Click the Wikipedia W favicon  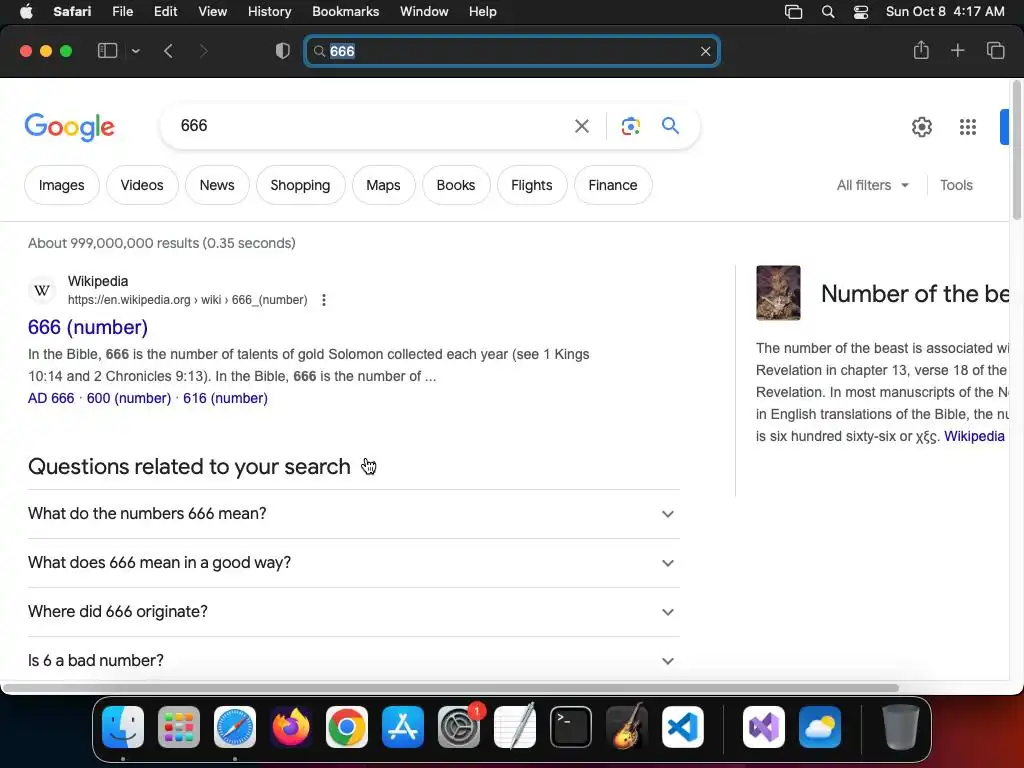[x=42, y=291]
